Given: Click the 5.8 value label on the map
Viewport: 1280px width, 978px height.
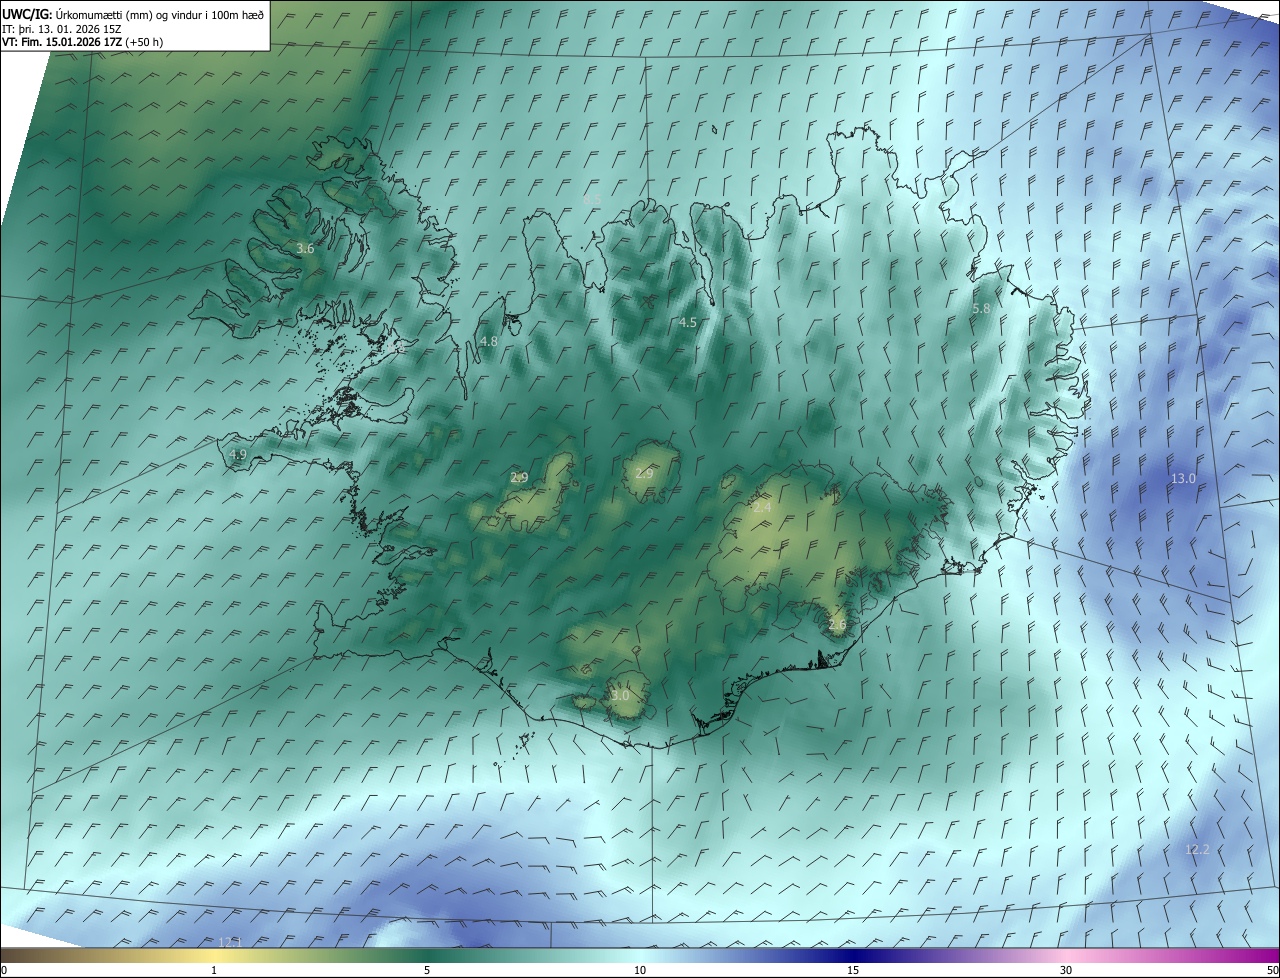Looking at the screenshot, I should tap(981, 309).
